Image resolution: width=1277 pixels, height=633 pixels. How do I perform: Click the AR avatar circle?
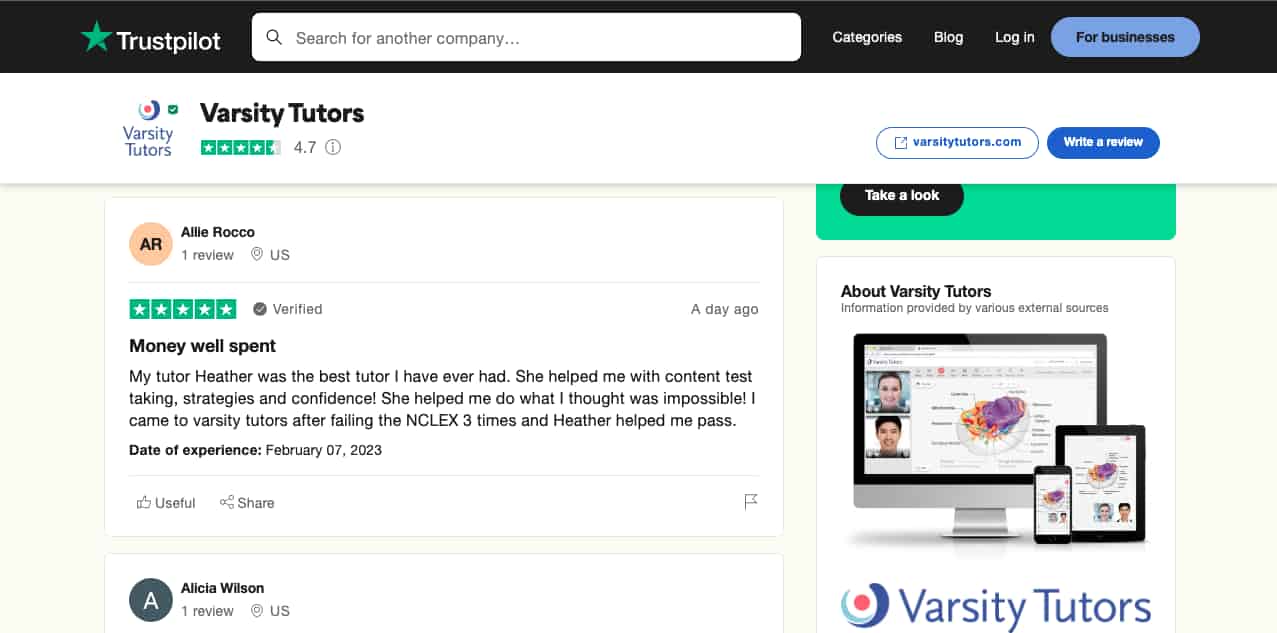click(151, 244)
